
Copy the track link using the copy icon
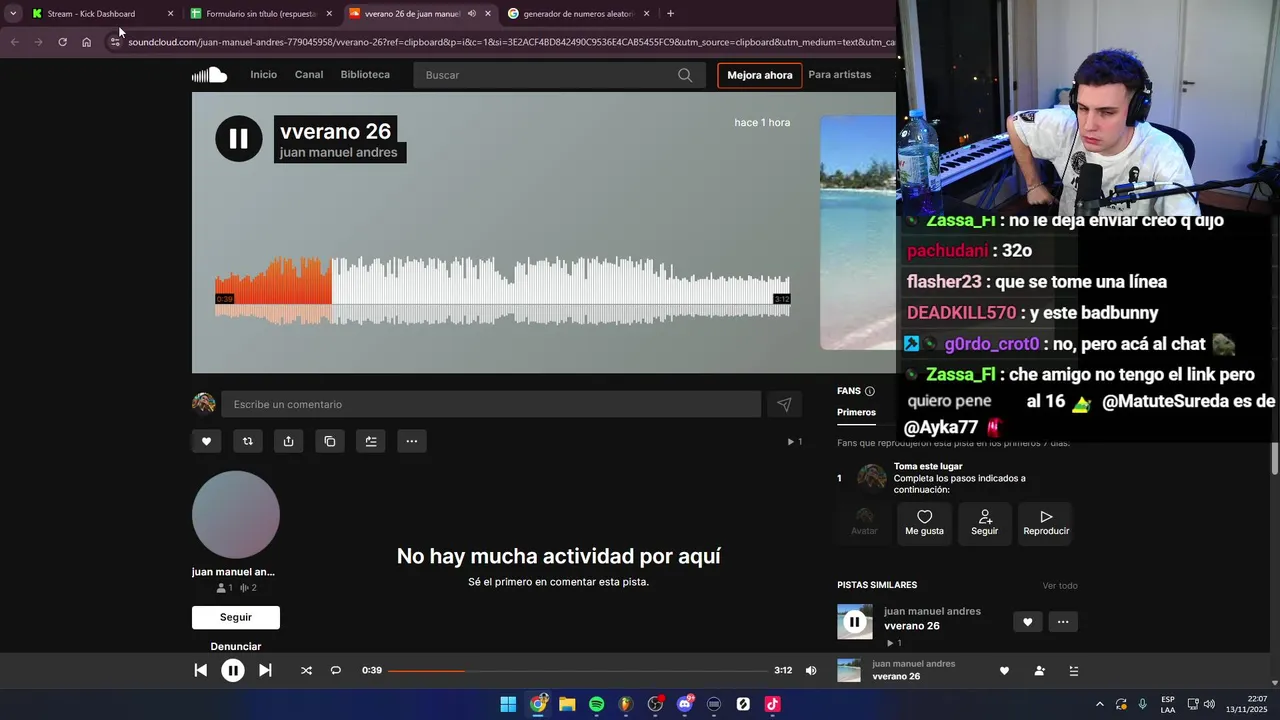329,441
